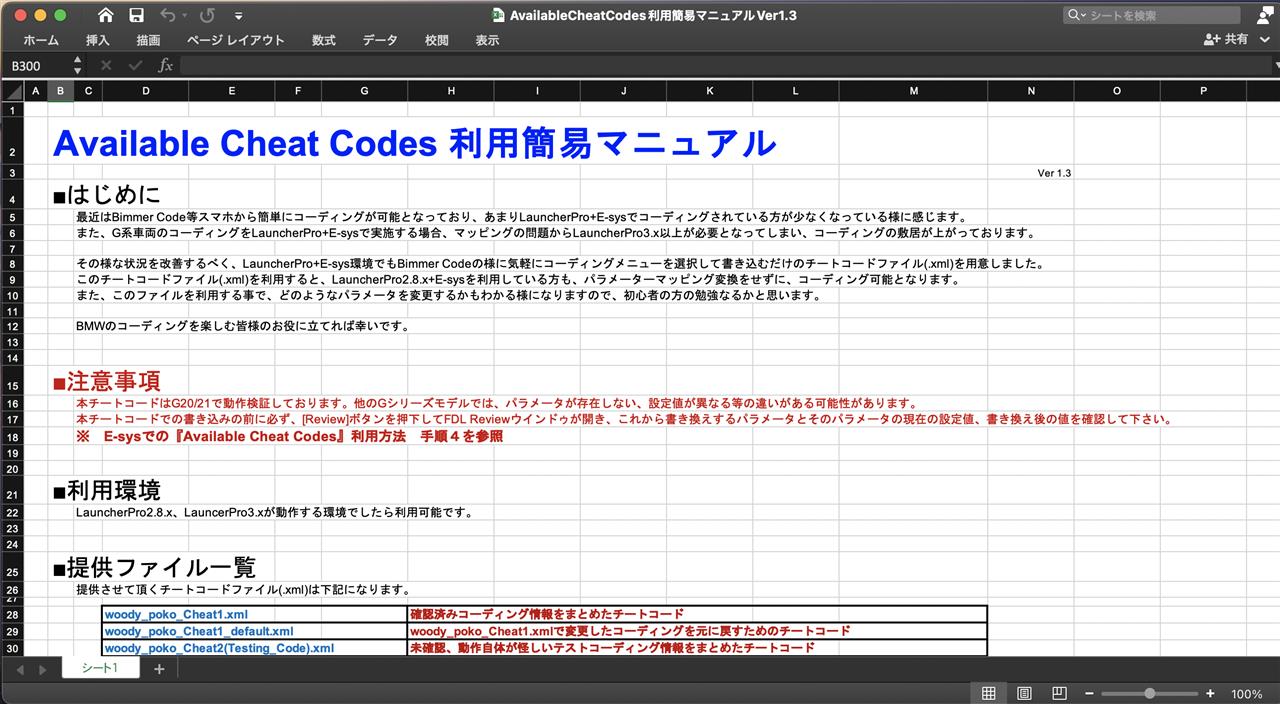Click the Excel file icon beside the title
Image resolution: width=1280 pixels, height=704 pixels.
click(498, 15)
